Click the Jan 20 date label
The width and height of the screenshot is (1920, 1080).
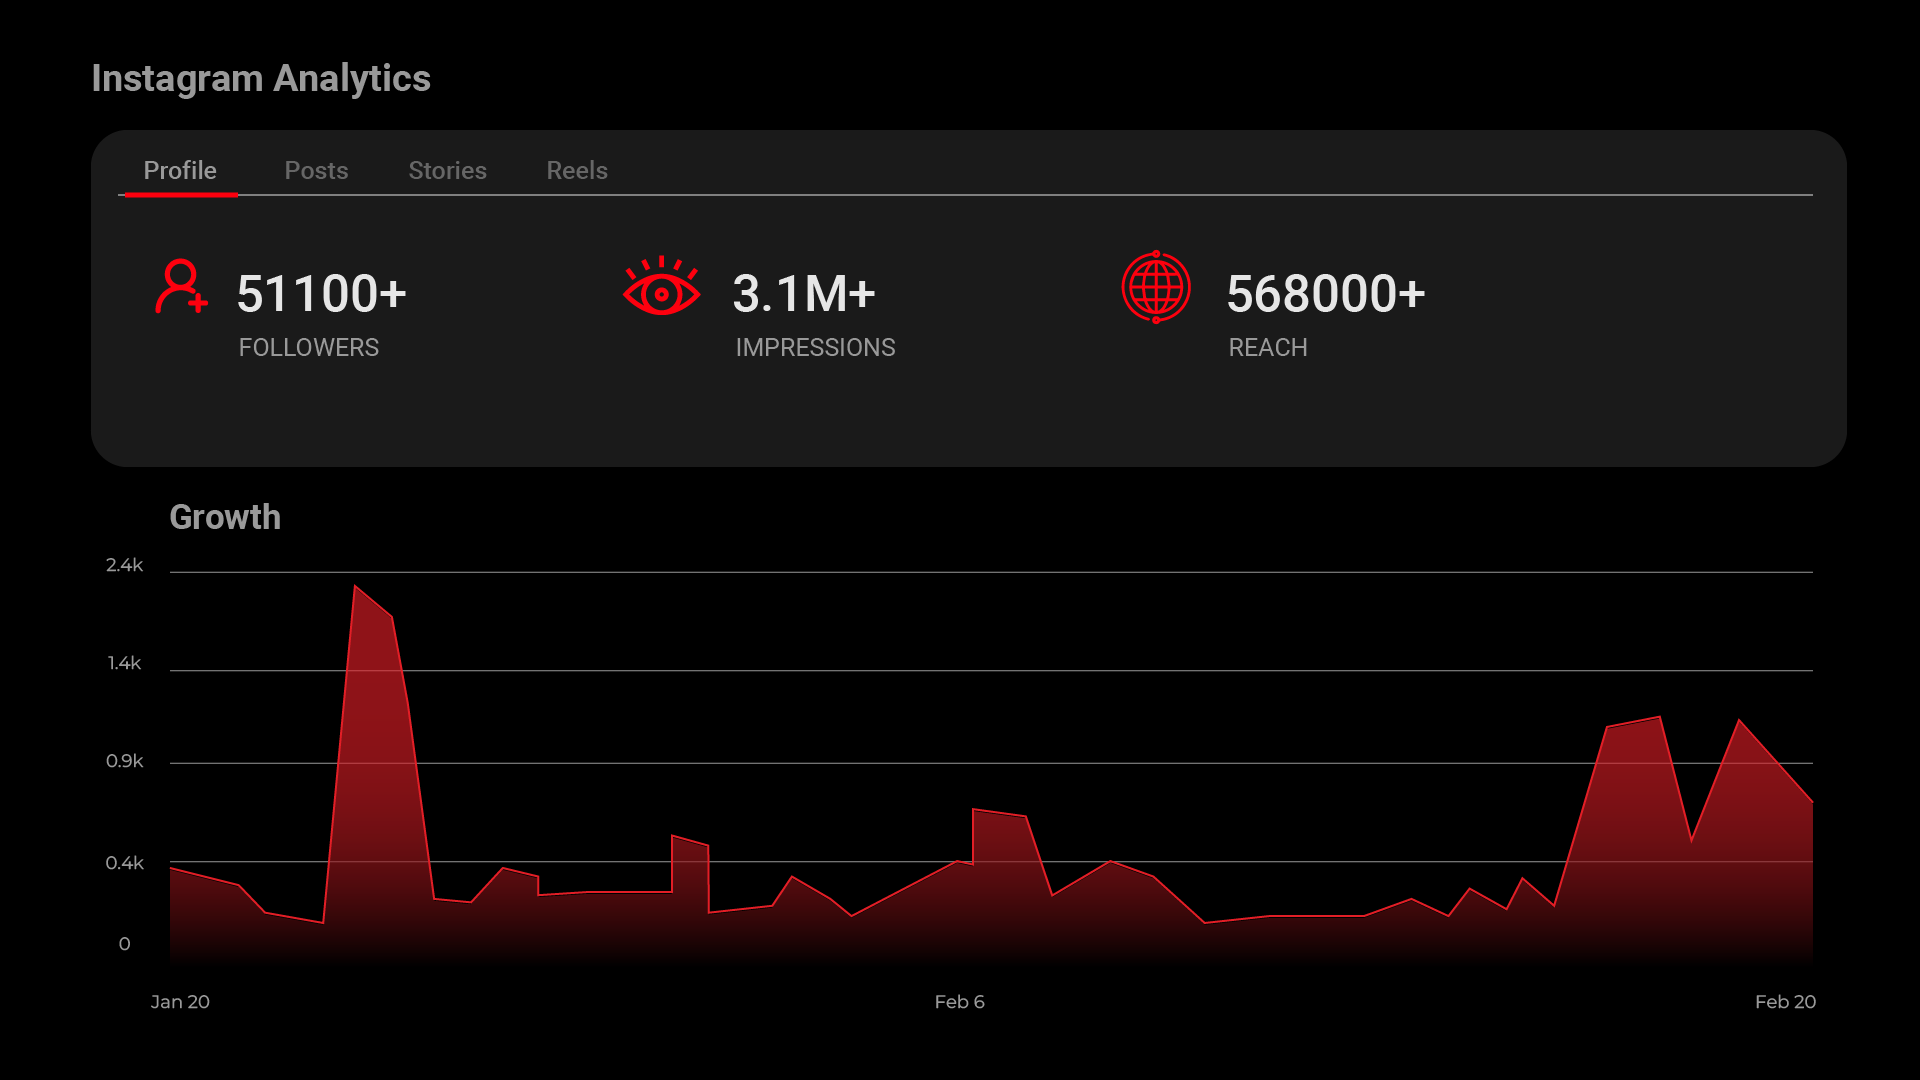click(x=180, y=1002)
